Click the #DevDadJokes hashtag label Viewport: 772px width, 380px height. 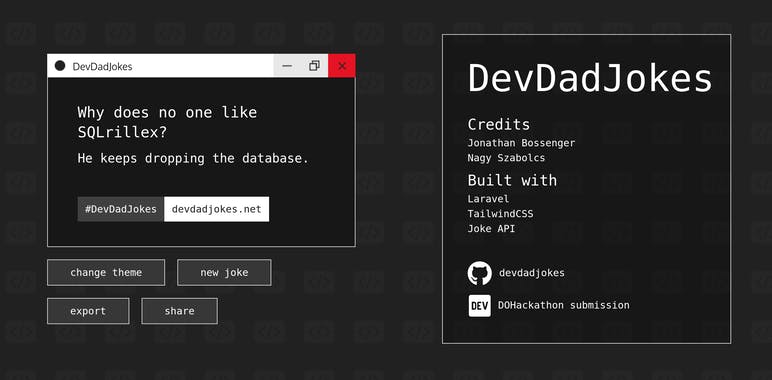click(x=121, y=209)
